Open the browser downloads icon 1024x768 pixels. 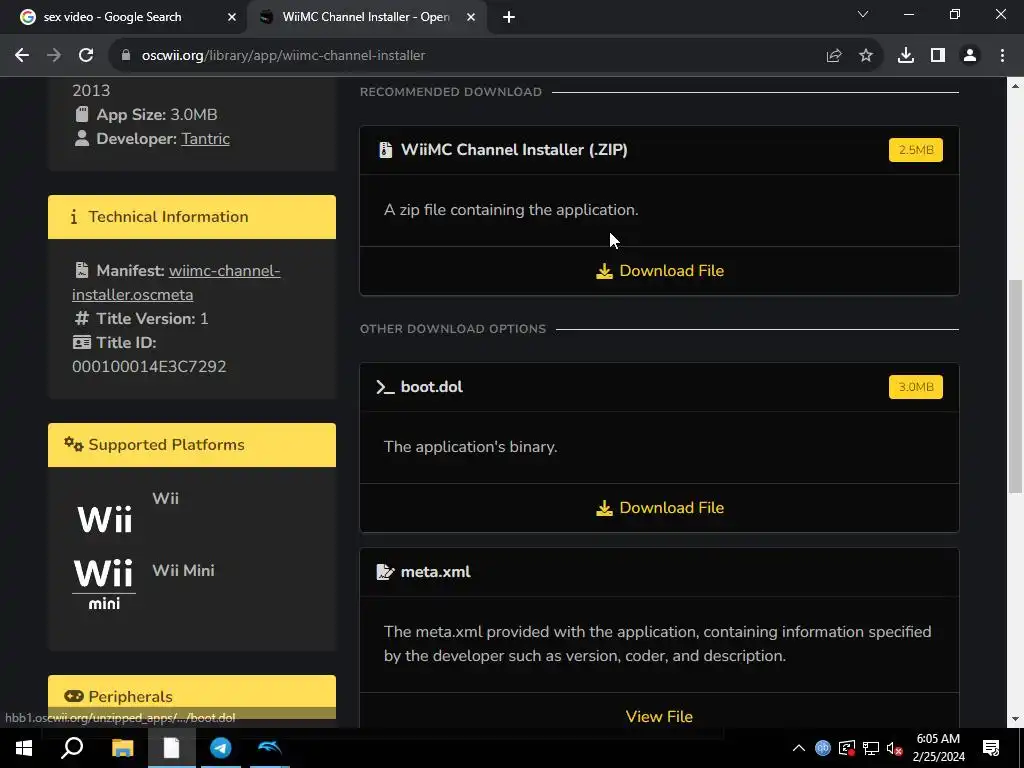906,56
